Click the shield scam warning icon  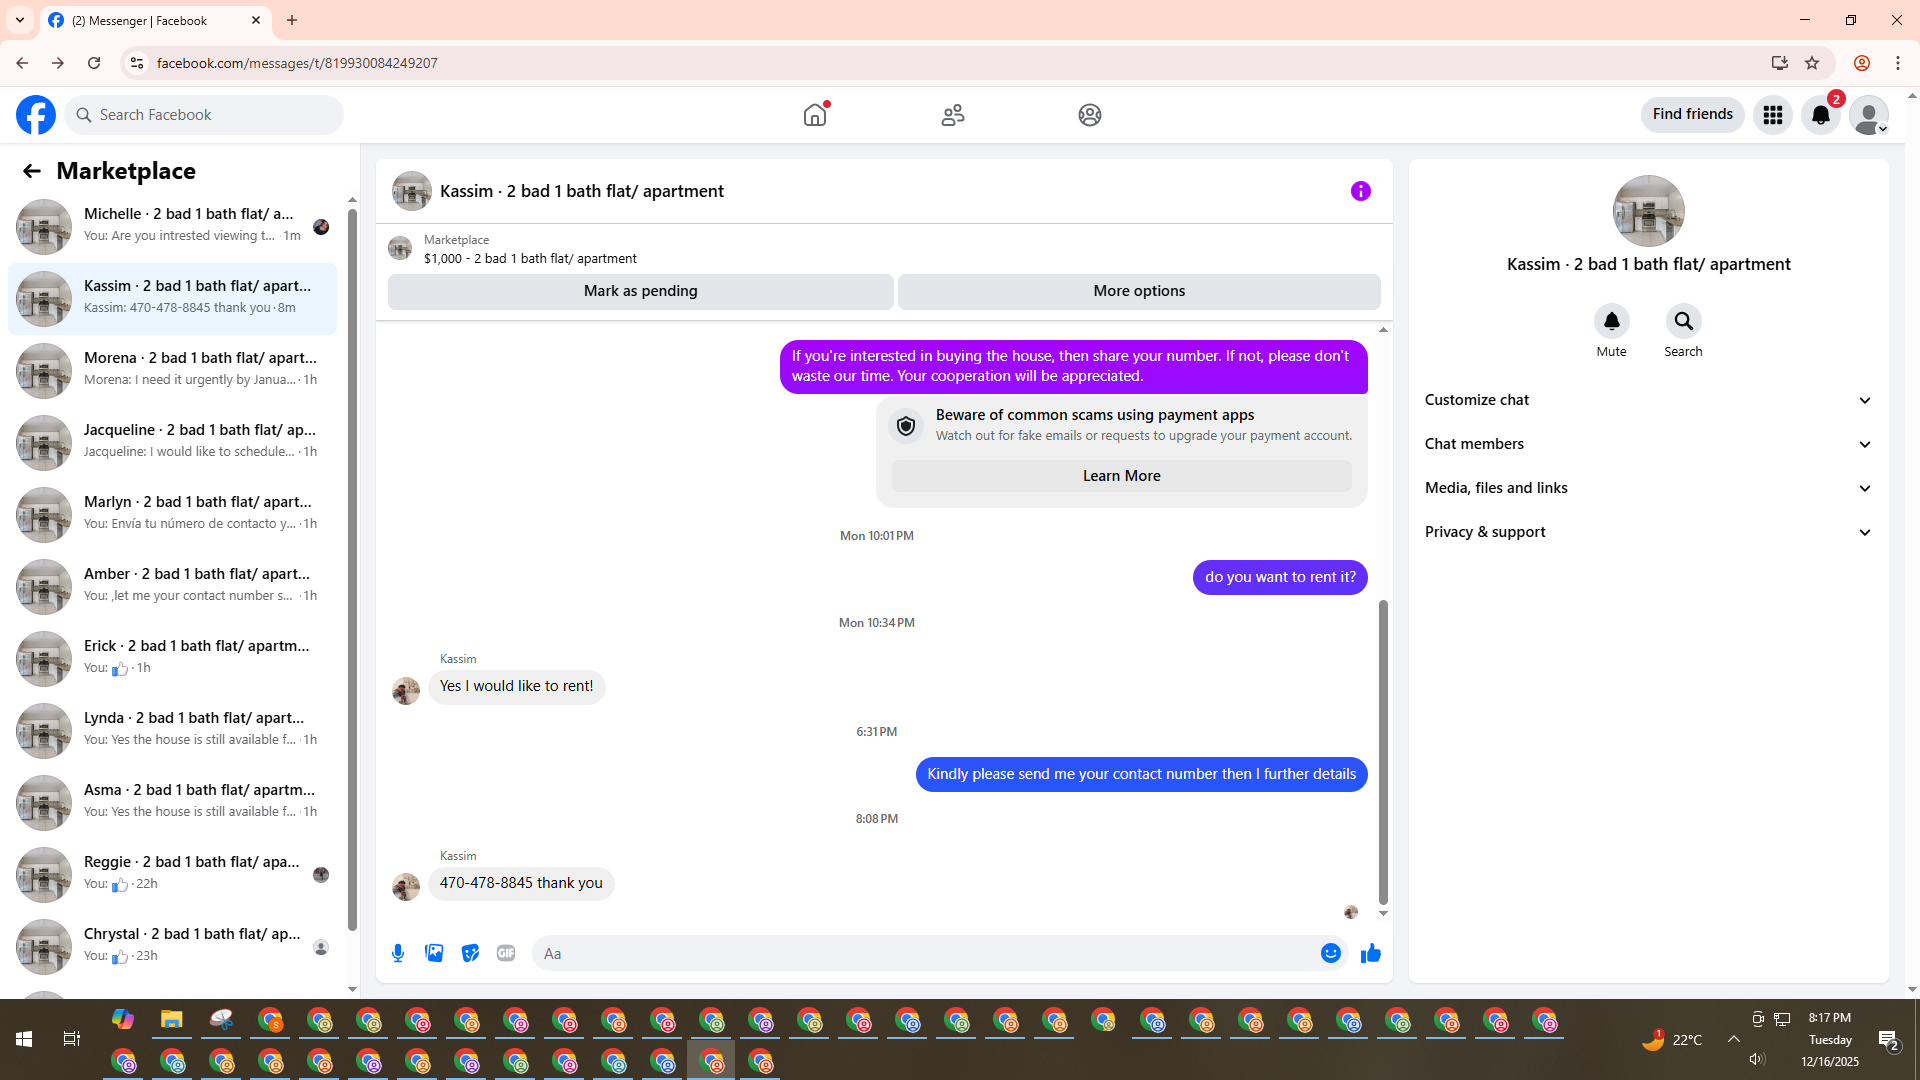(906, 426)
